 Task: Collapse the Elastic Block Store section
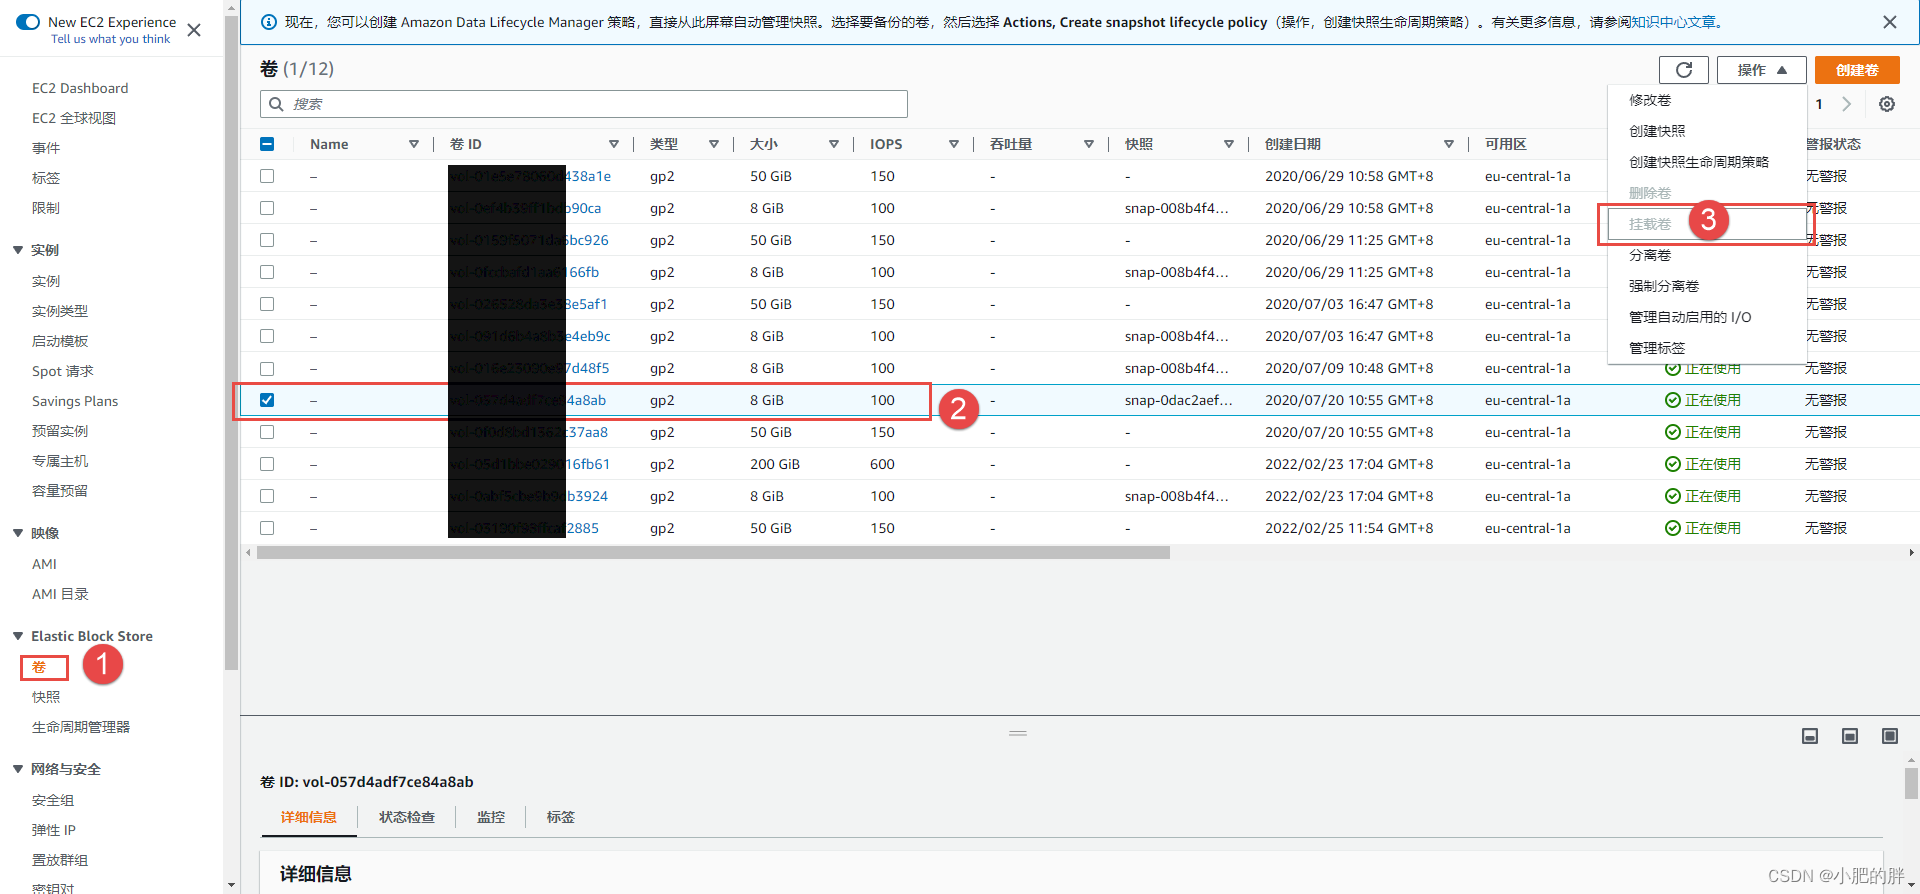(x=18, y=636)
